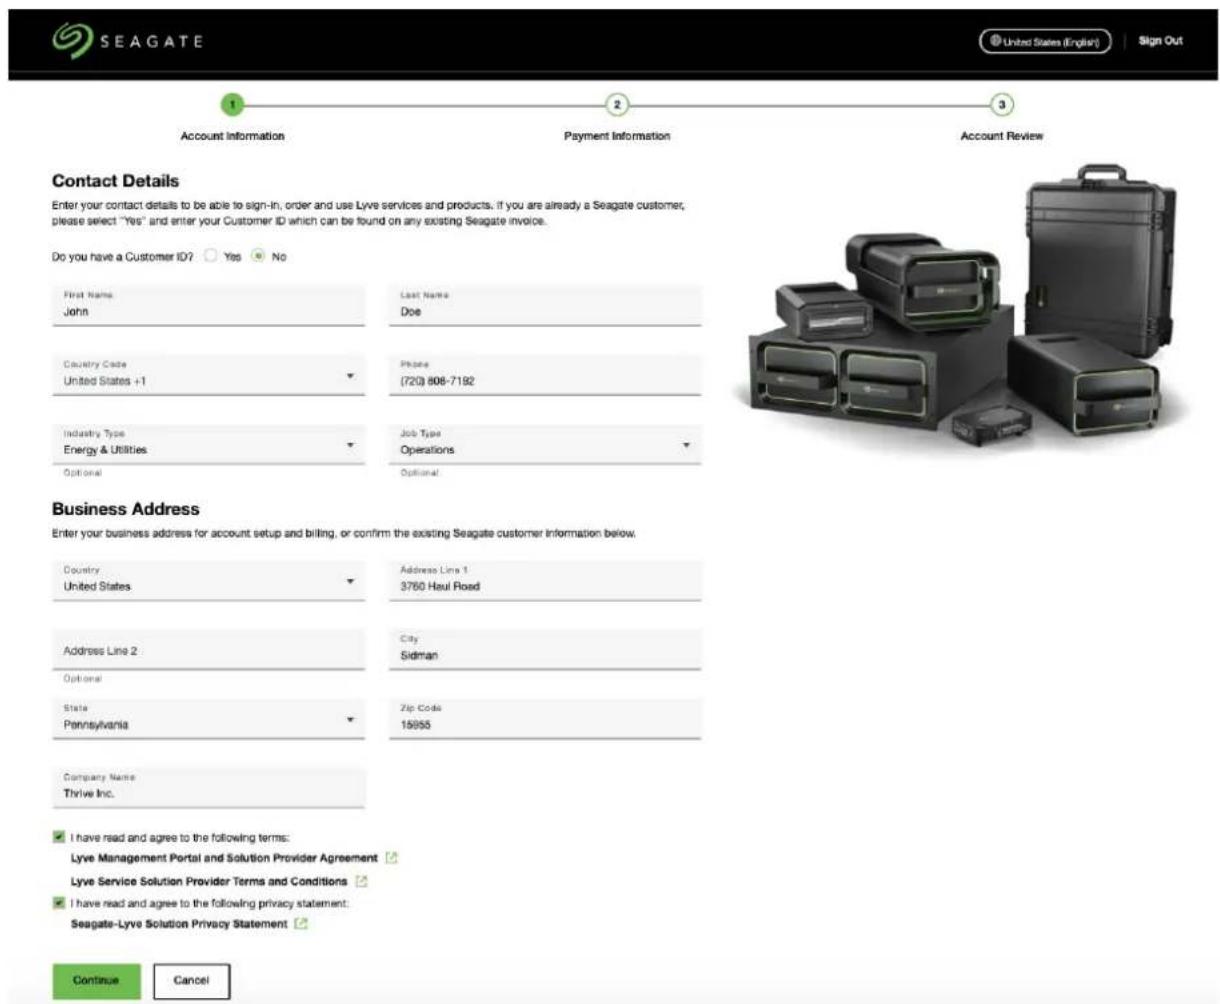Click the Contact Details heading

[115, 181]
